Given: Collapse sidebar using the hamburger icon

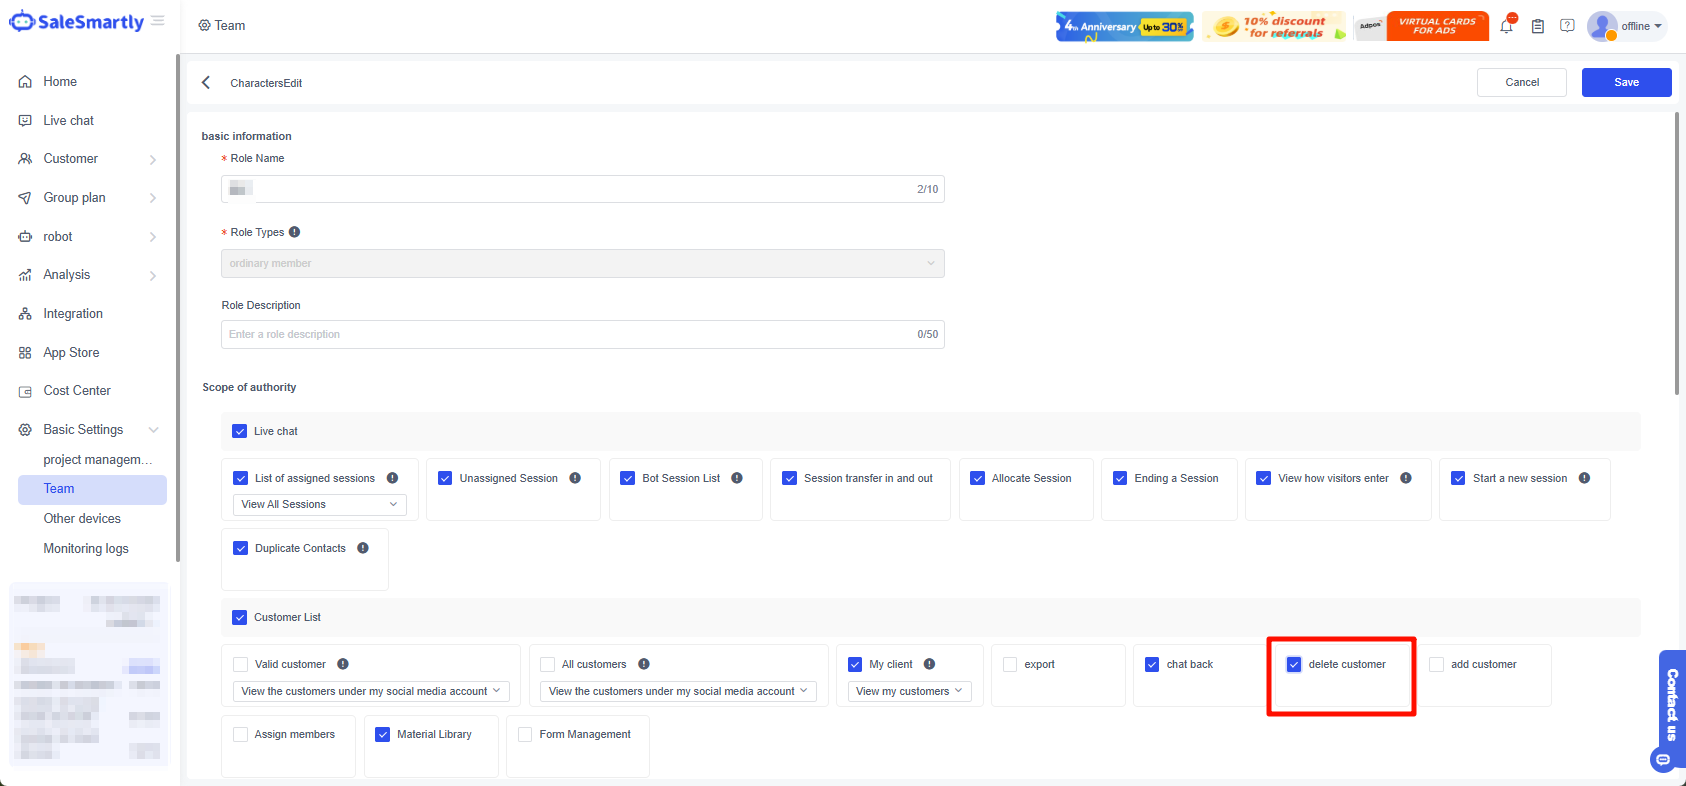Looking at the screenshot, I should pos(158,21).
